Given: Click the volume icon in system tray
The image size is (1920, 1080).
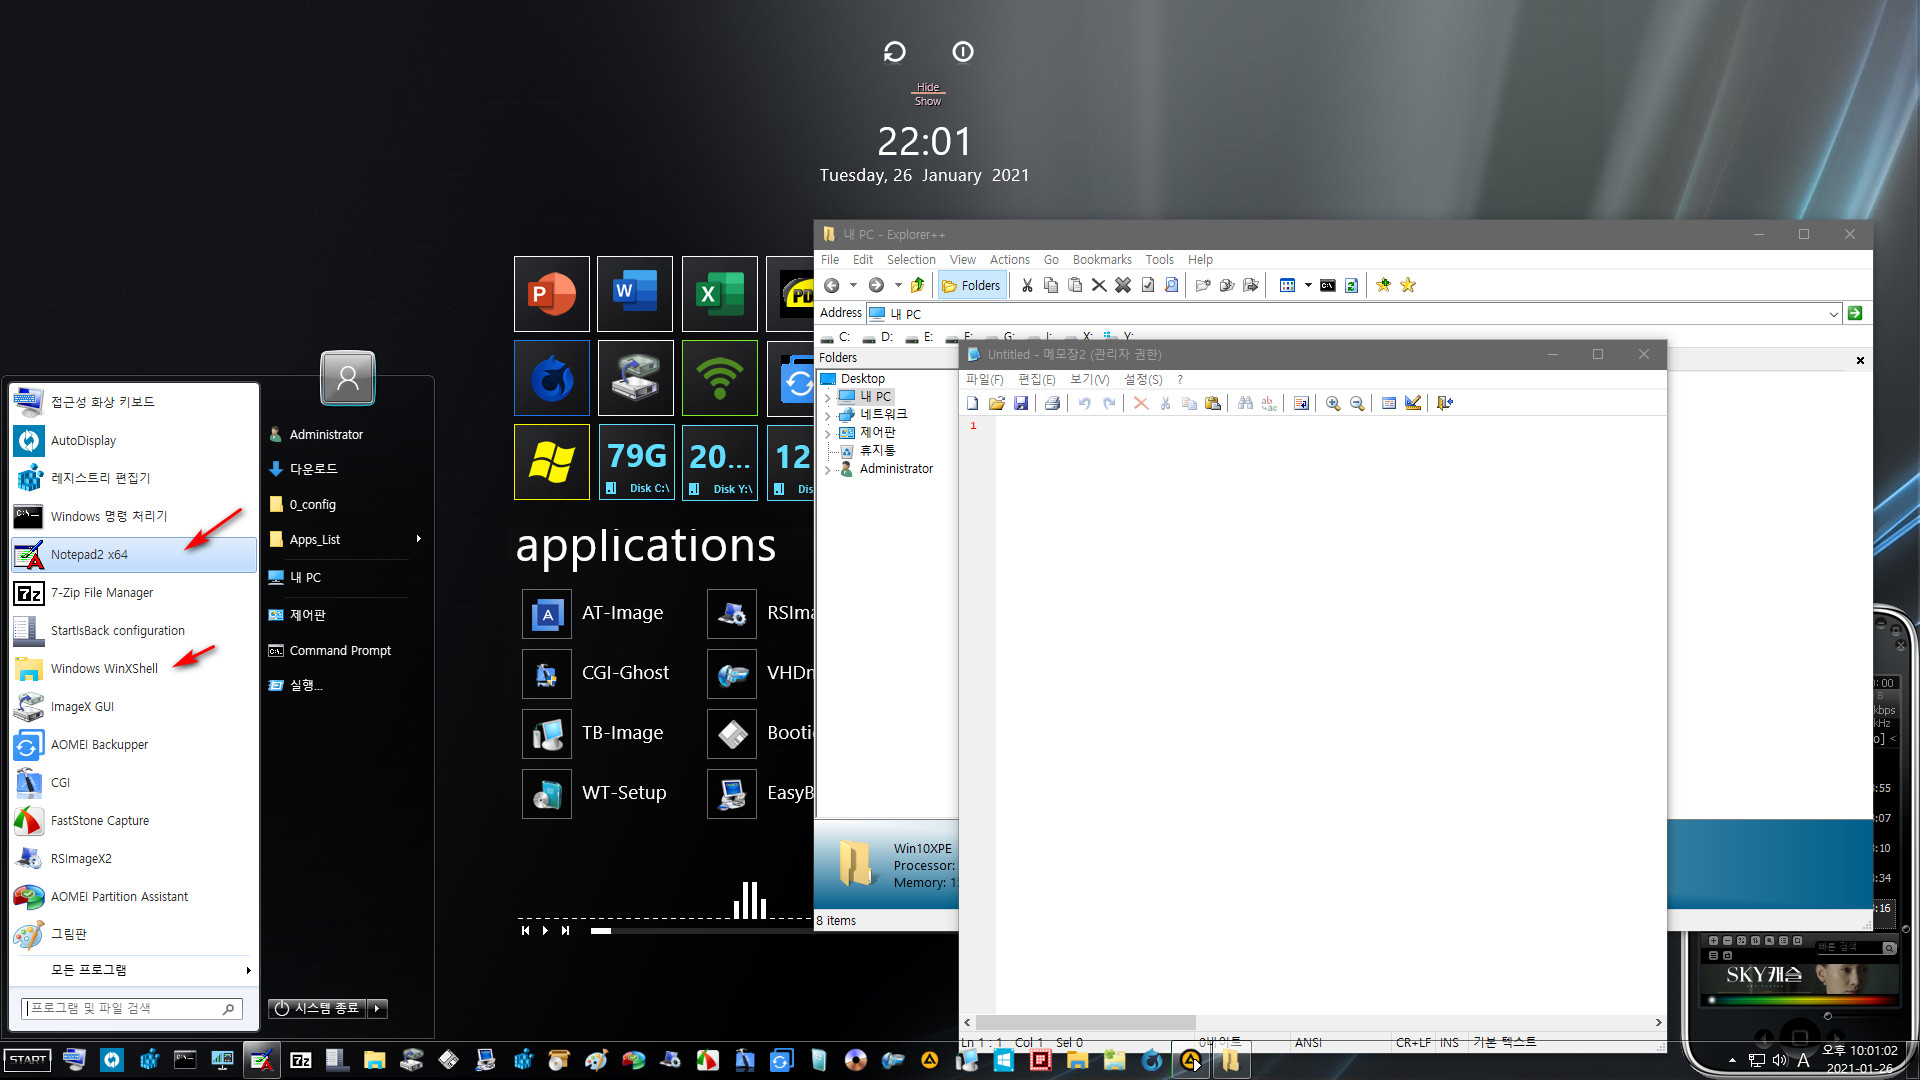Looking at the screenshot, I should click(x=1780, y=1060).
